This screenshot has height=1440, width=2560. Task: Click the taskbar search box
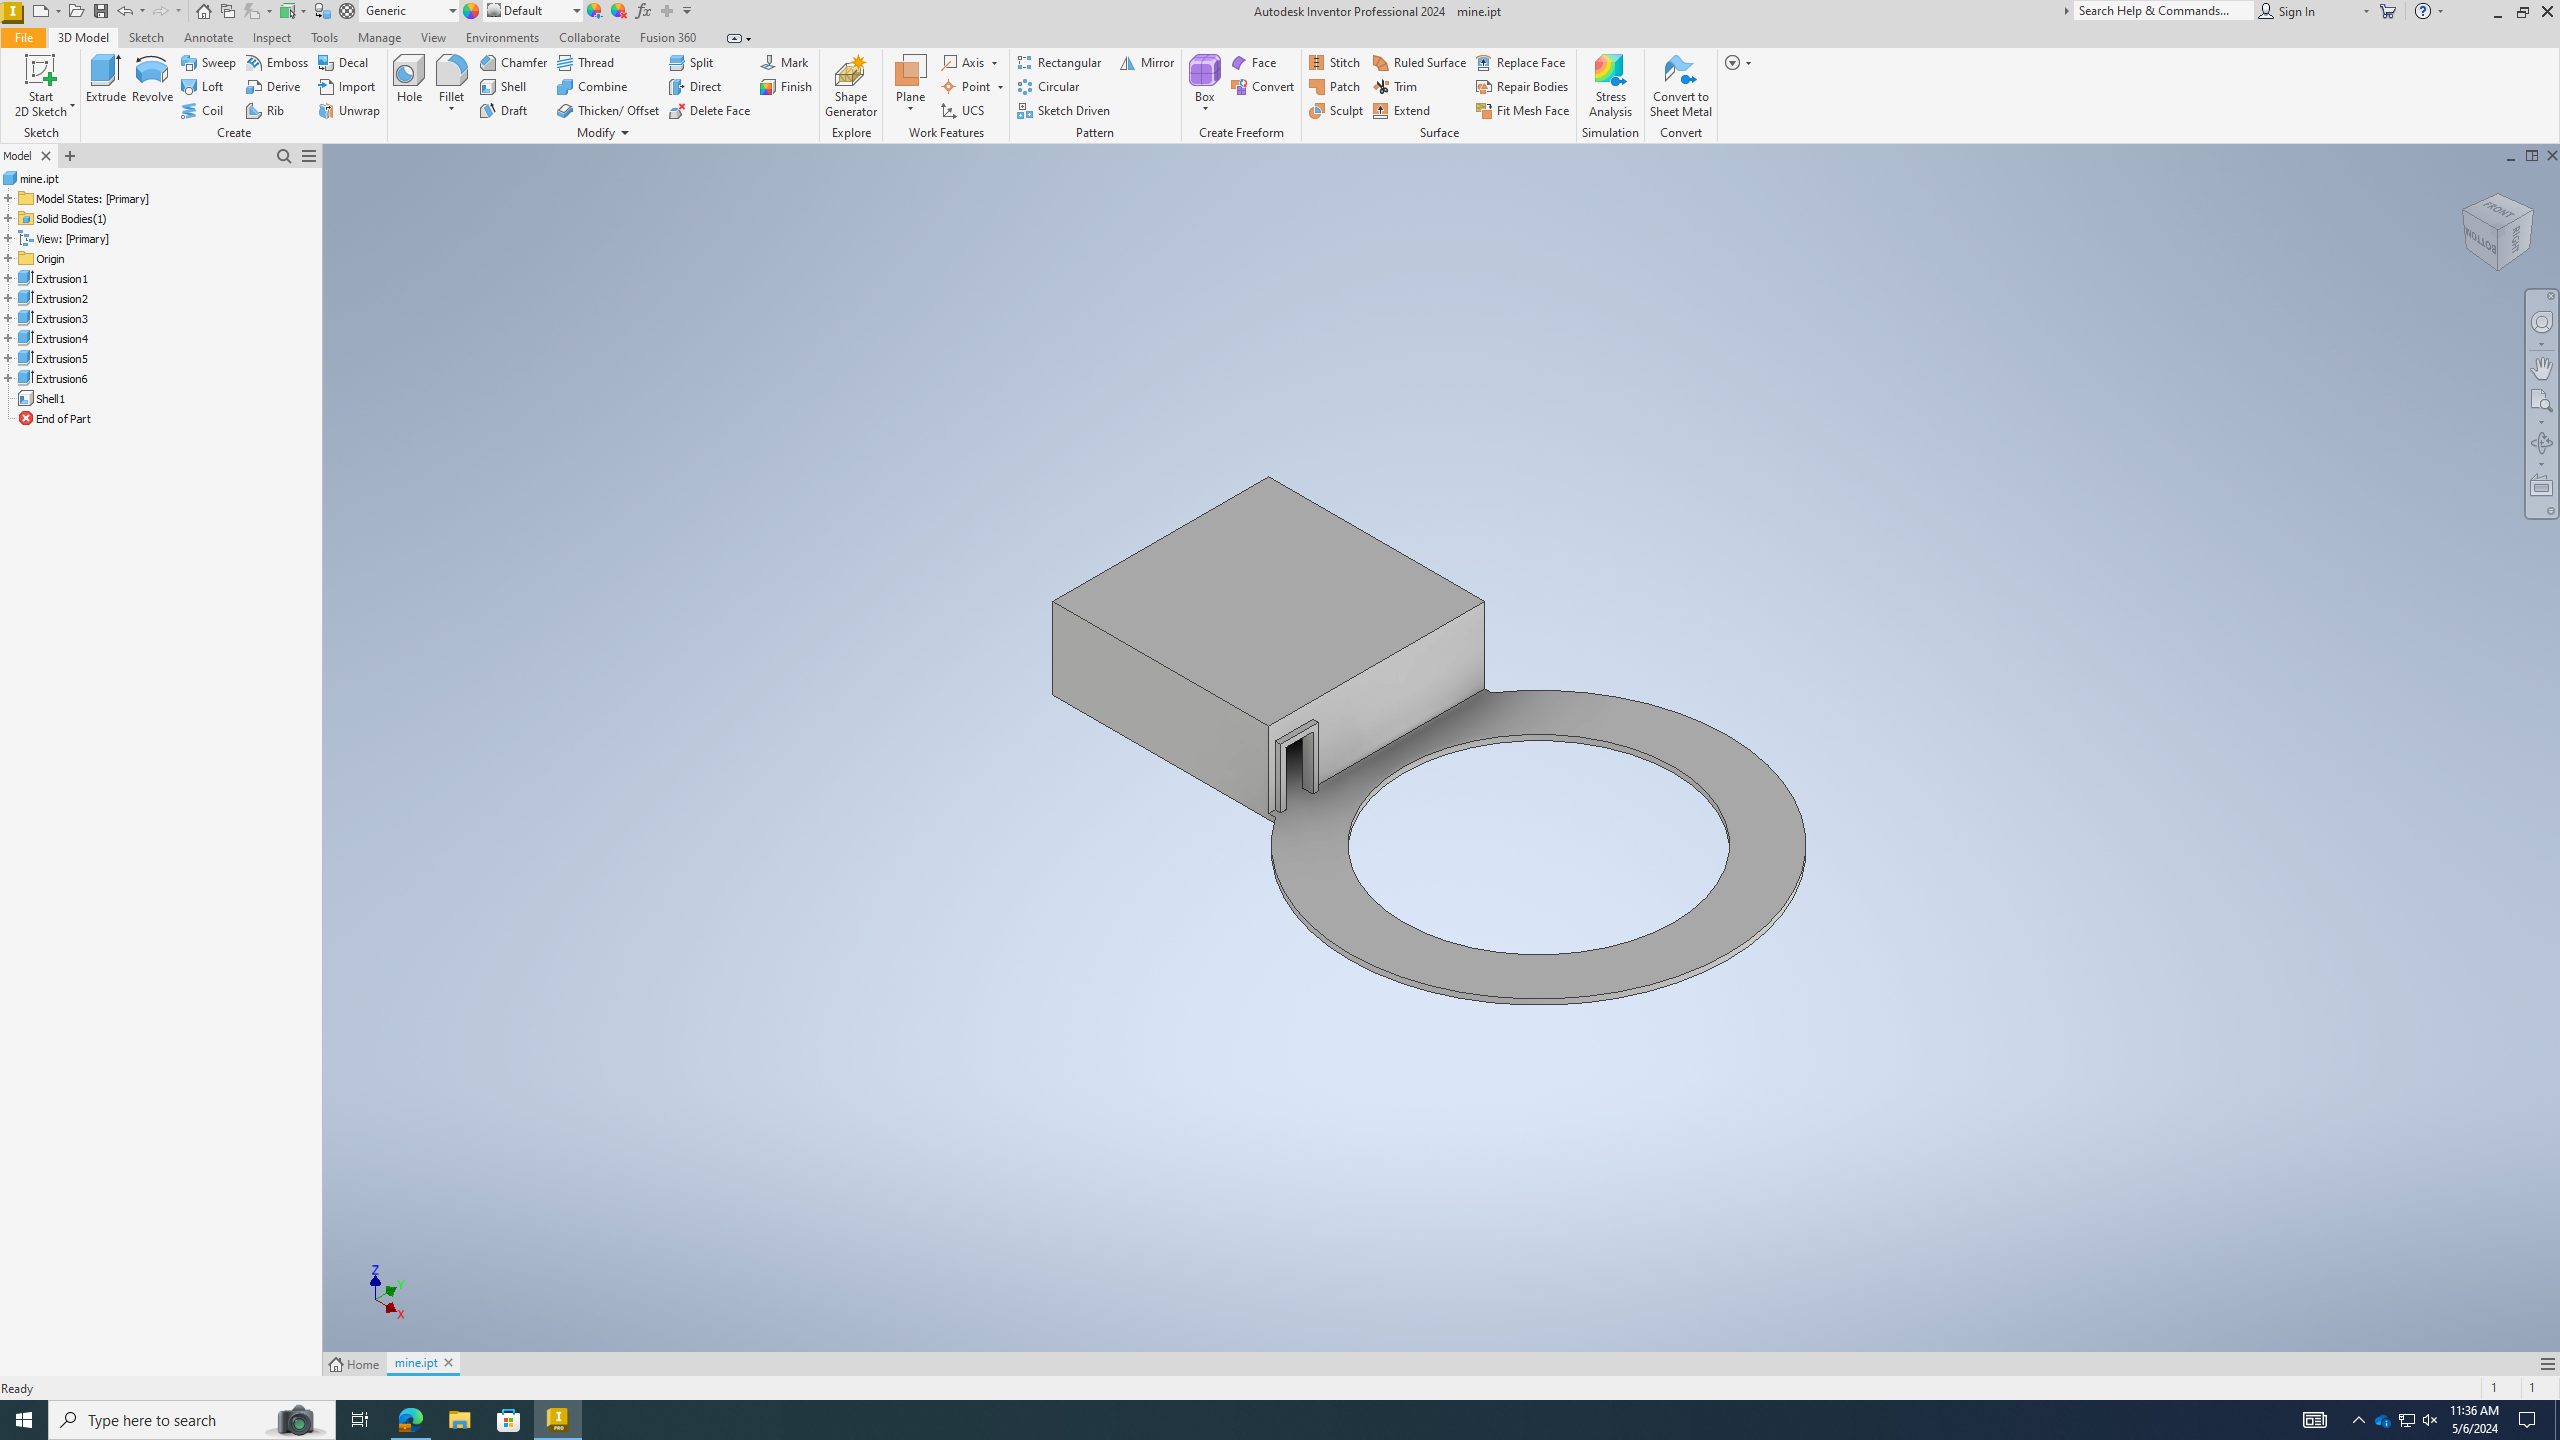coord(192,1420)
